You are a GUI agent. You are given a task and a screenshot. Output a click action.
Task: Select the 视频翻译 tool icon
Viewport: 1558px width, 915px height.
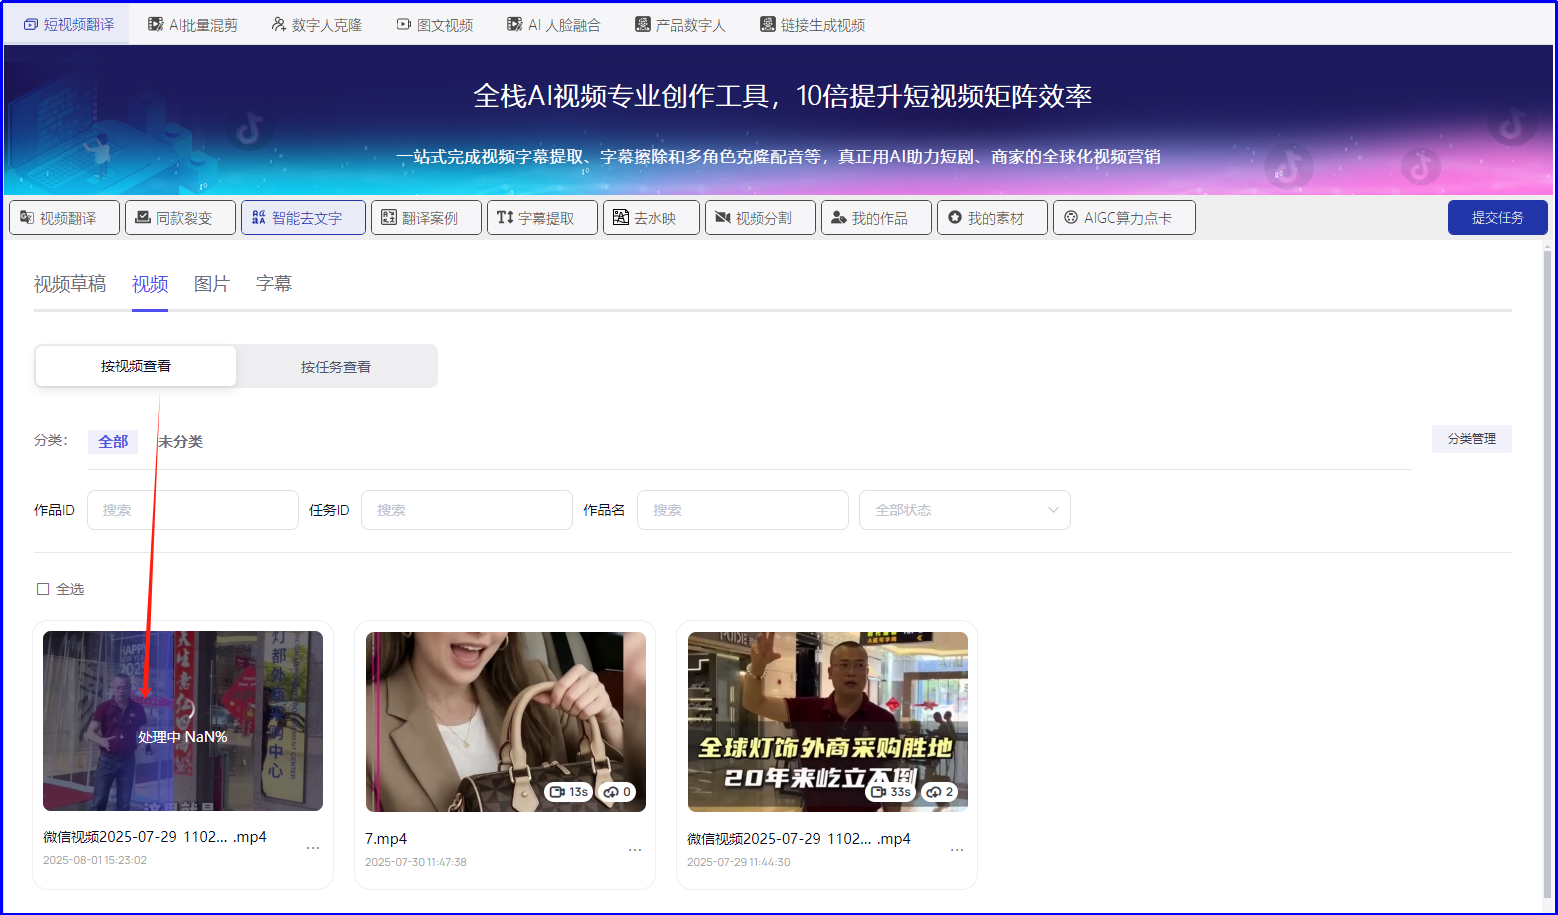pos(64,217)
